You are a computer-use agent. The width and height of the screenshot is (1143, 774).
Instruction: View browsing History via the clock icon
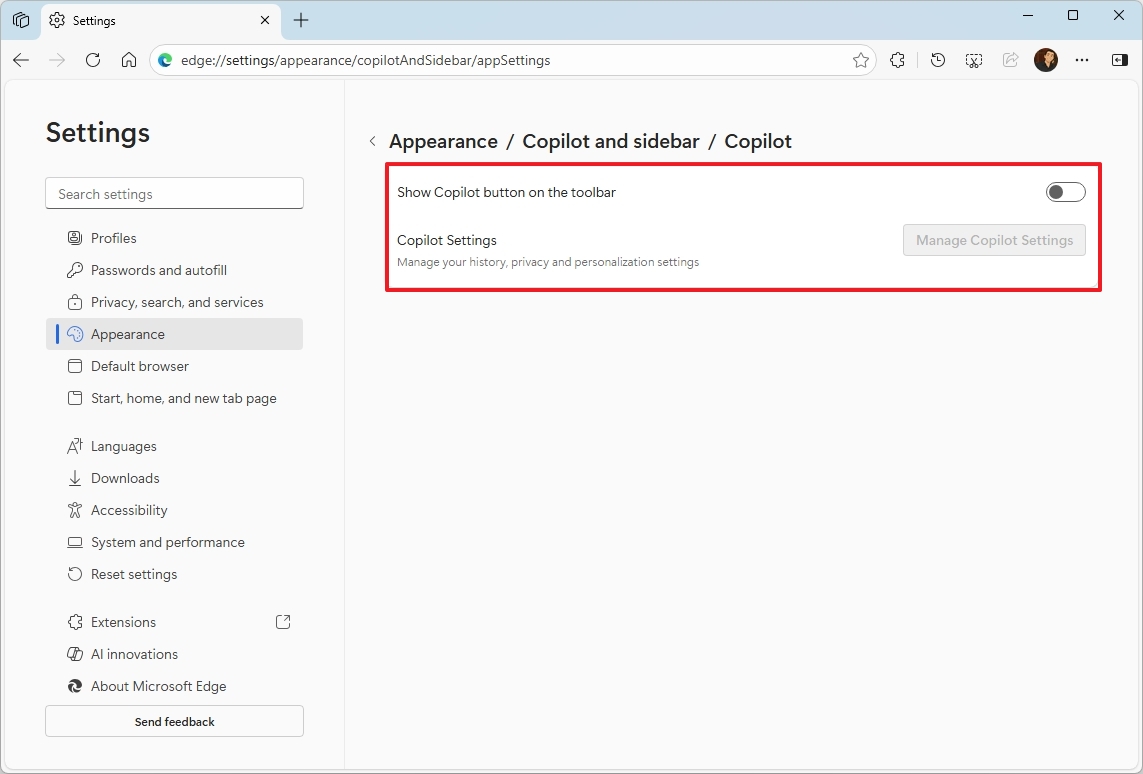(x=937, y=60)
